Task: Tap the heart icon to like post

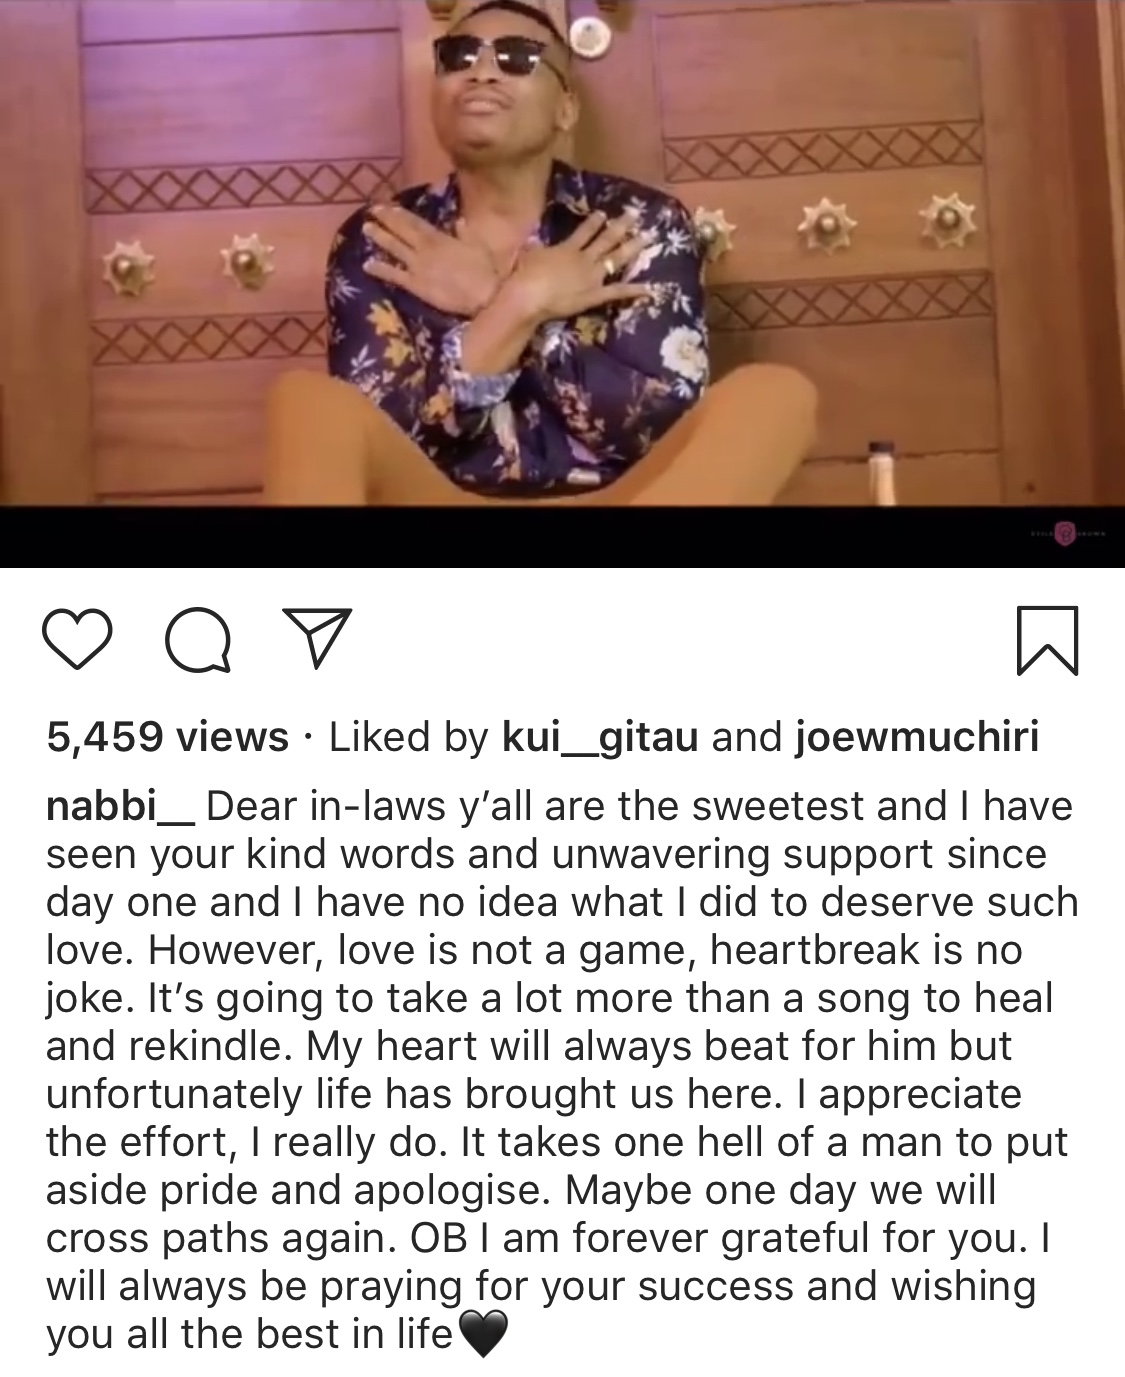Action: pyautogui.click(x=78, y=640)
